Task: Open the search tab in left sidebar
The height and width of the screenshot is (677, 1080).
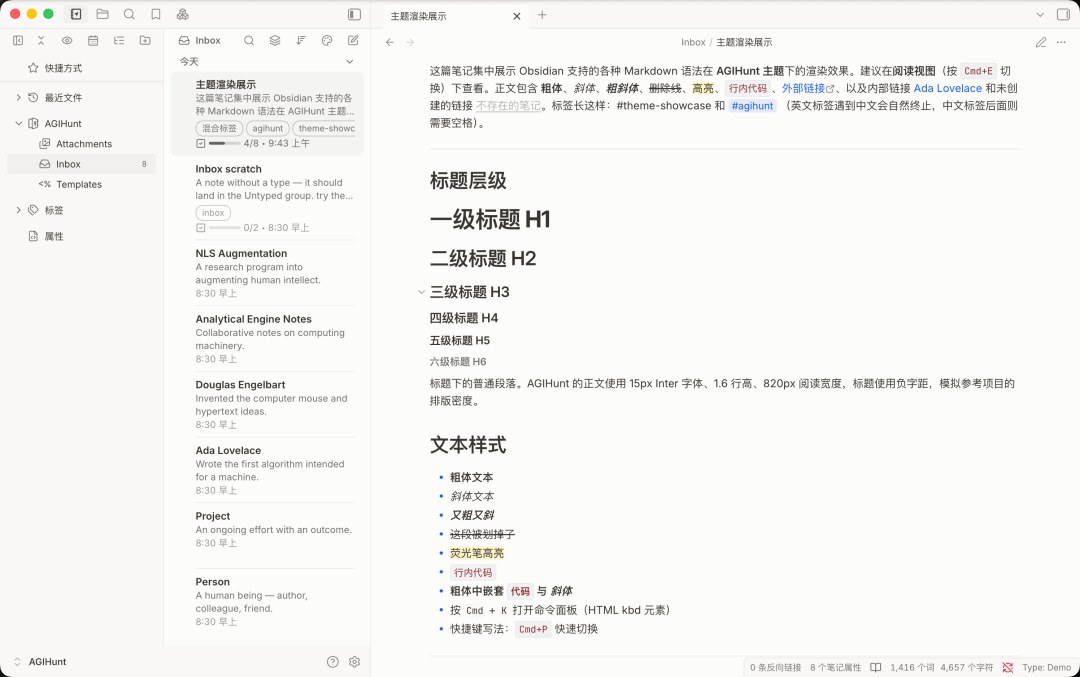Action: (x=129, y=14)
